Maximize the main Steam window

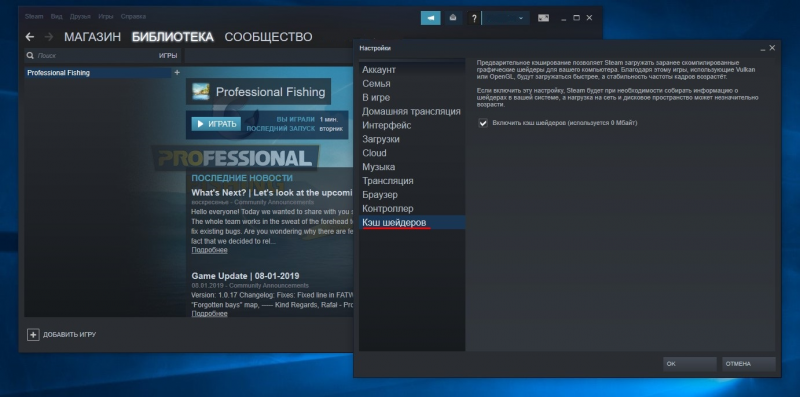pyautogui.click(x=577, y=18)
